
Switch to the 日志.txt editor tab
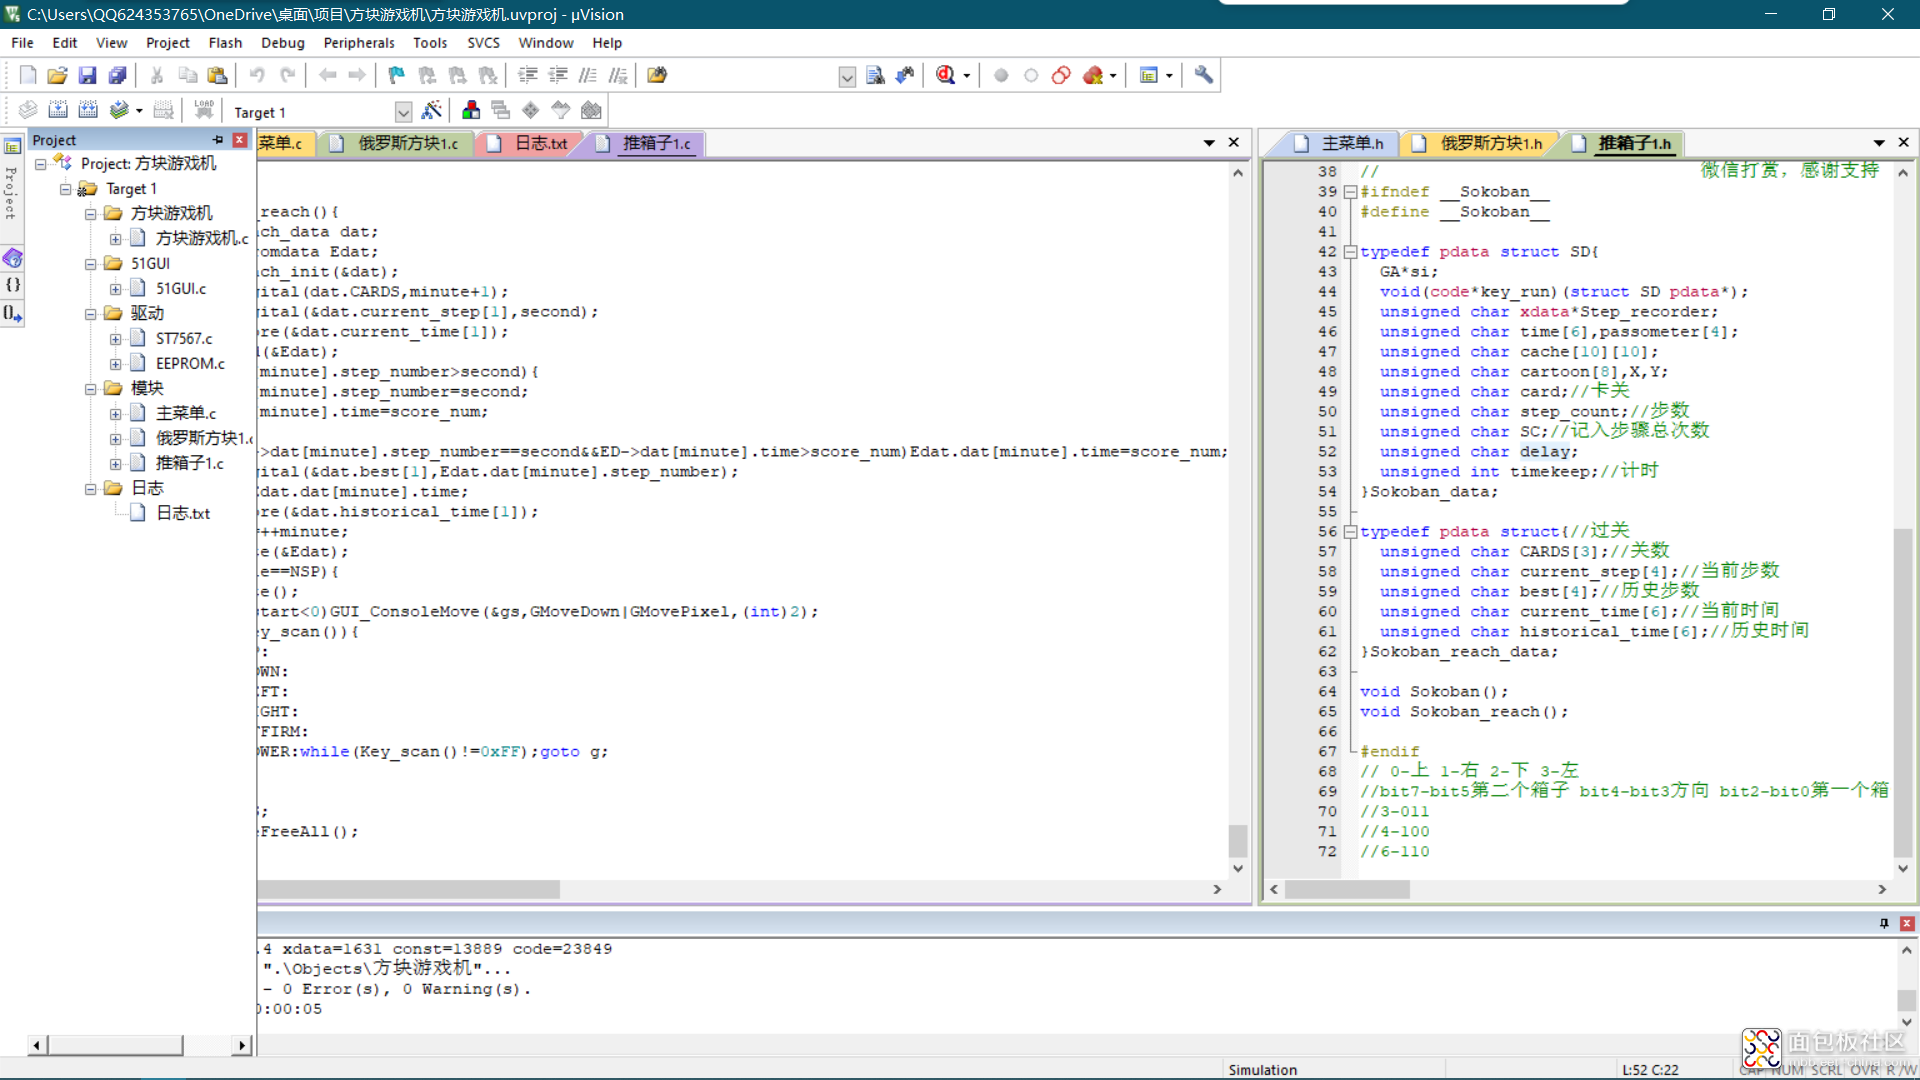pyautogui.click(x=529, y=144)
